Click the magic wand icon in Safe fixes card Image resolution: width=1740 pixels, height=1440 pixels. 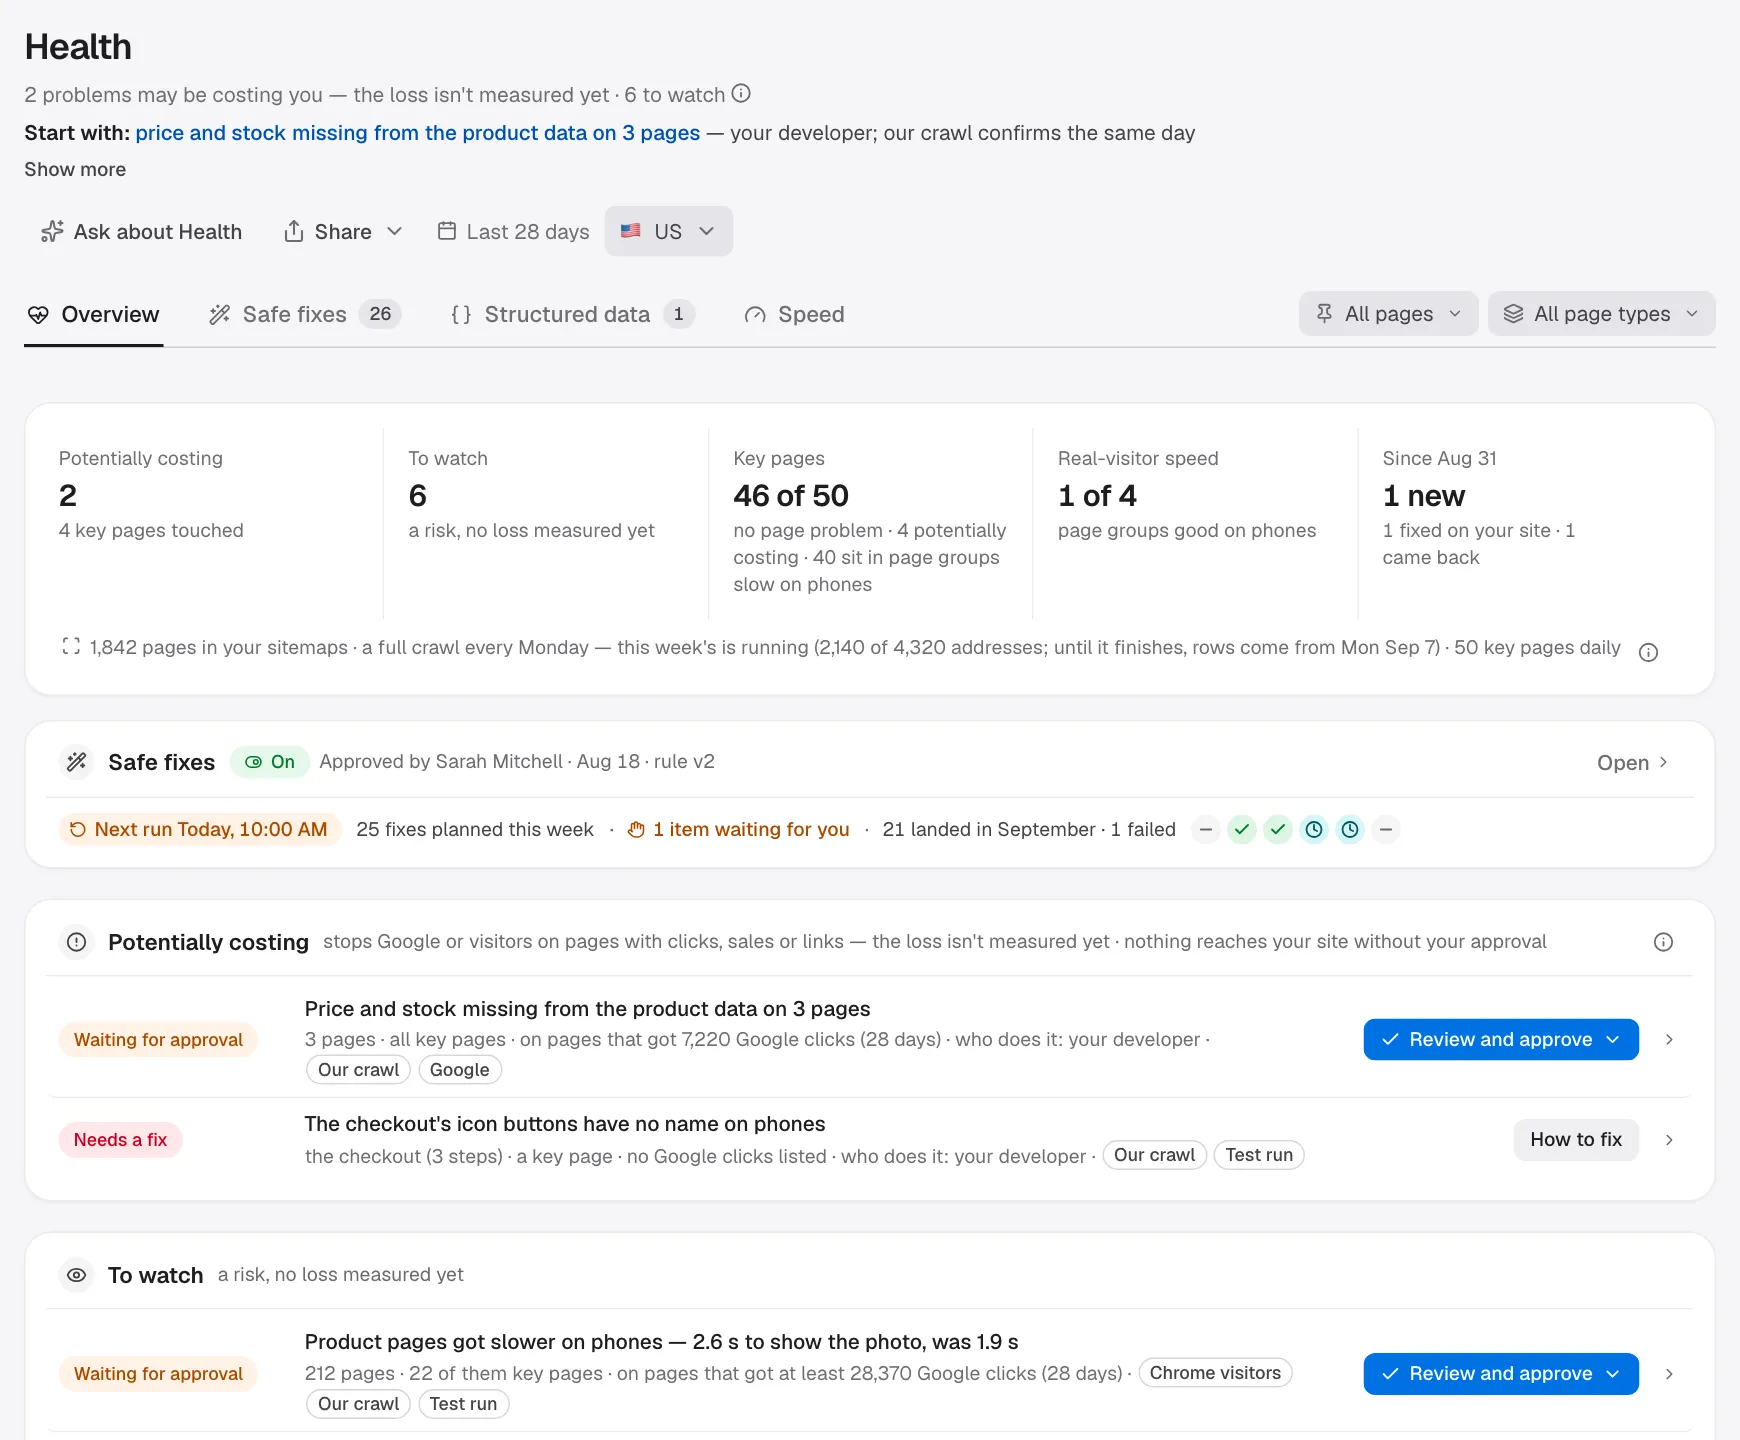[x=77, y=762]
